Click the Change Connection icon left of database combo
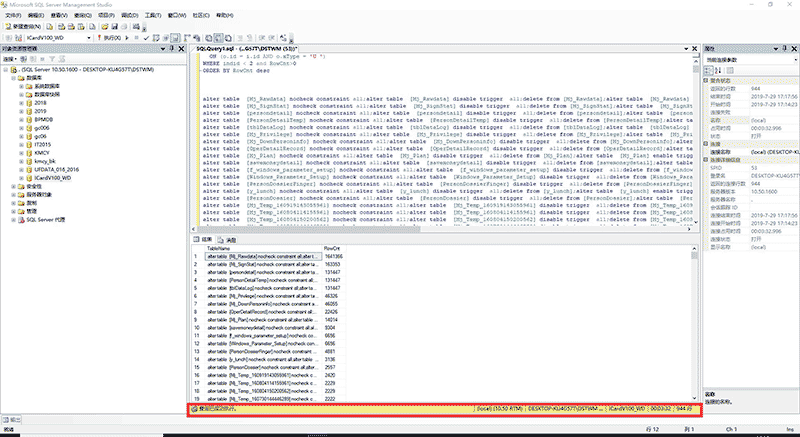Image resolution: width=800 pixels, height=437 pixels. tap(18, 38)
